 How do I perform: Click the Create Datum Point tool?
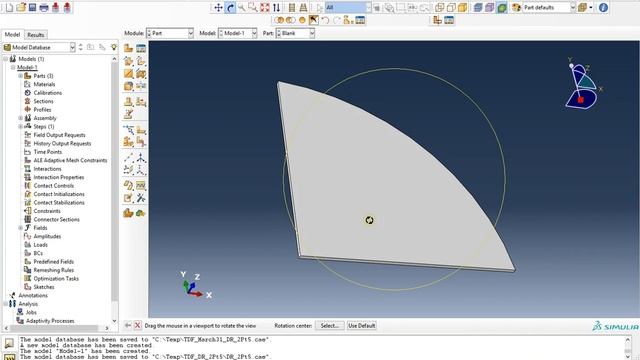pyautogui.click(x=129, y=158)
